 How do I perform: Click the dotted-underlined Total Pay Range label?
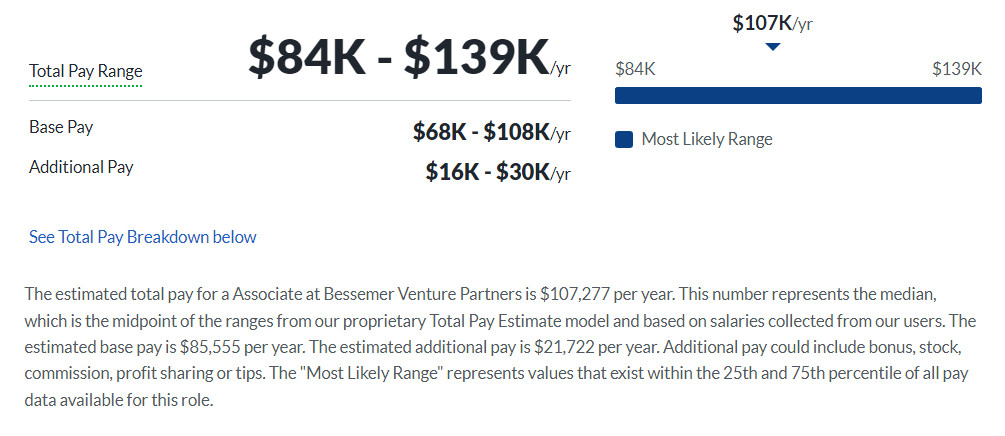click(x=86, y=71)
